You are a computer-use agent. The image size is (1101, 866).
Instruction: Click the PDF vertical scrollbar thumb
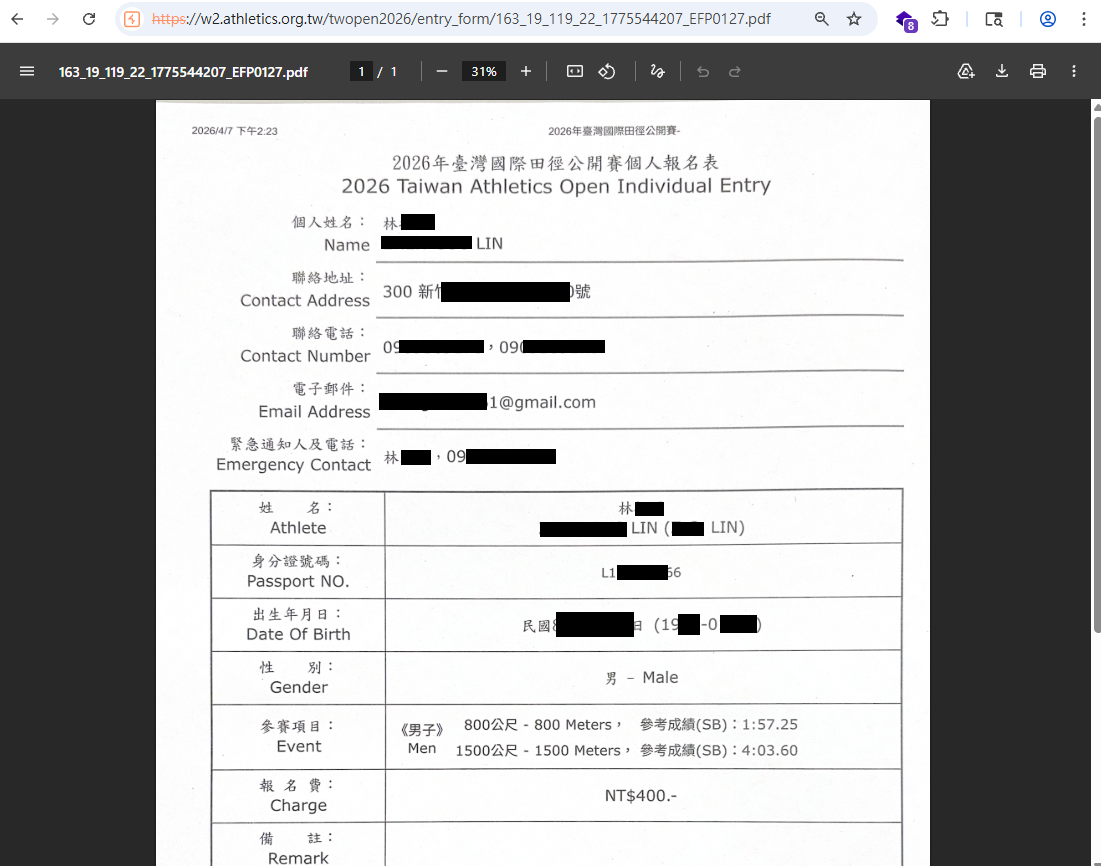click(x=1097, y=374)
